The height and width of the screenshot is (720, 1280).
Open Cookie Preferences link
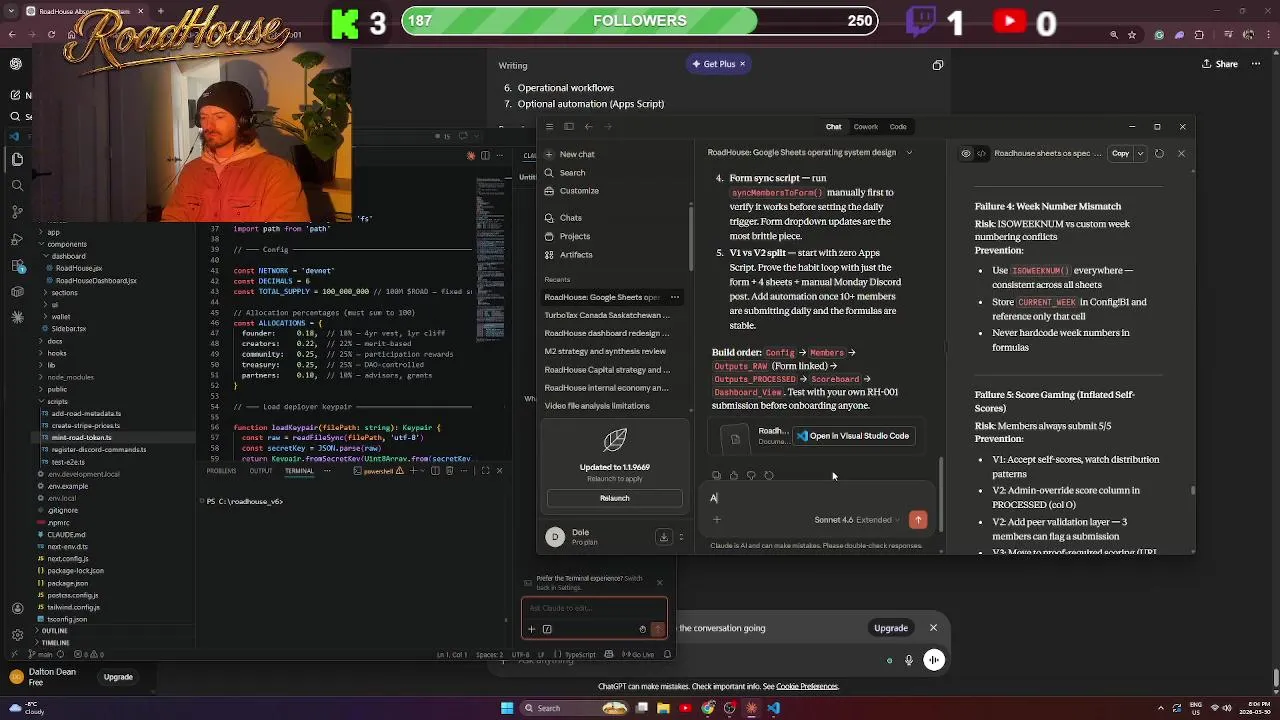click(807, 687)
